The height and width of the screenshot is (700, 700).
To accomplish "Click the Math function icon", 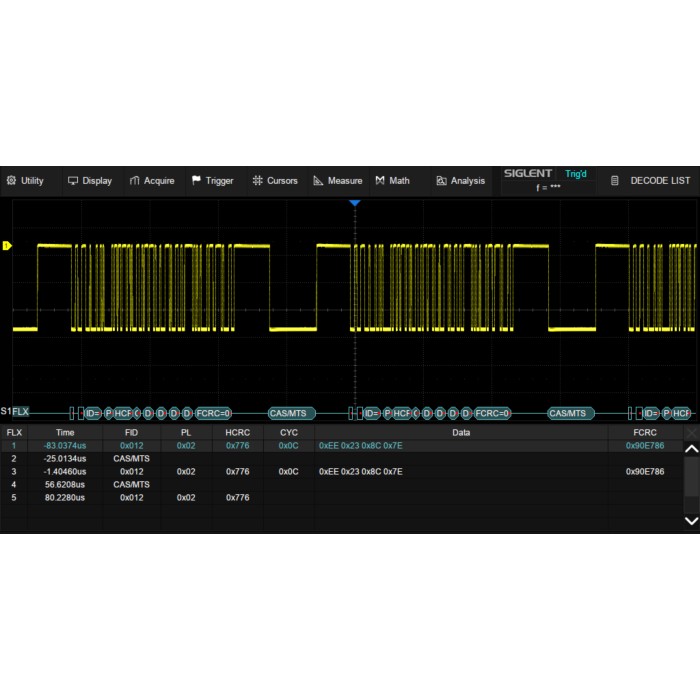I will [x=380, y=181].
